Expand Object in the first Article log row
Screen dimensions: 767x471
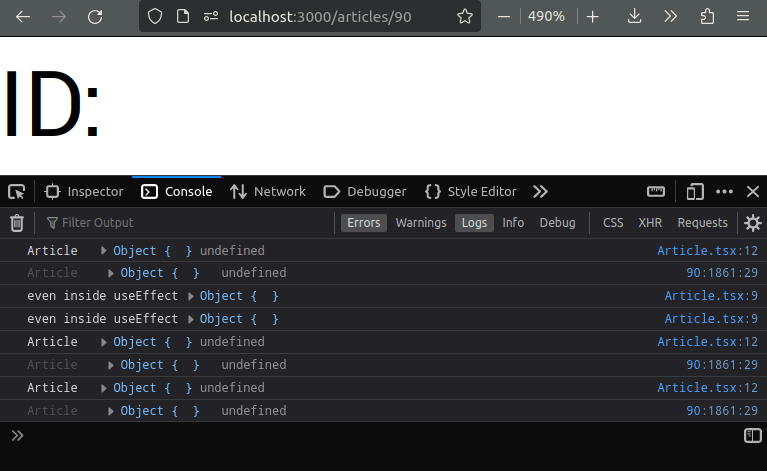pyautogui.click(x=104, y=251)
